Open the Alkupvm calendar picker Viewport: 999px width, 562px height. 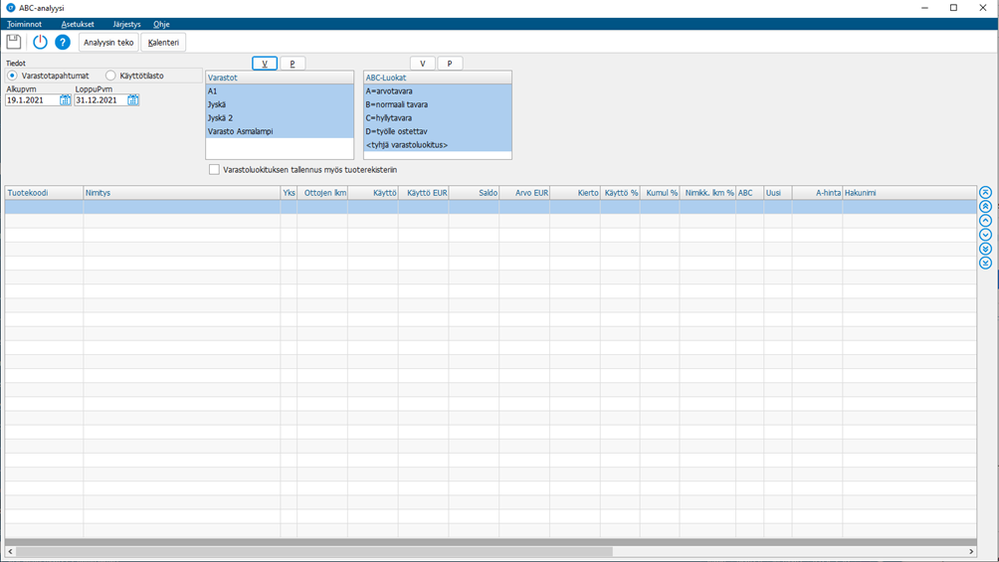[x=65, y=100]
